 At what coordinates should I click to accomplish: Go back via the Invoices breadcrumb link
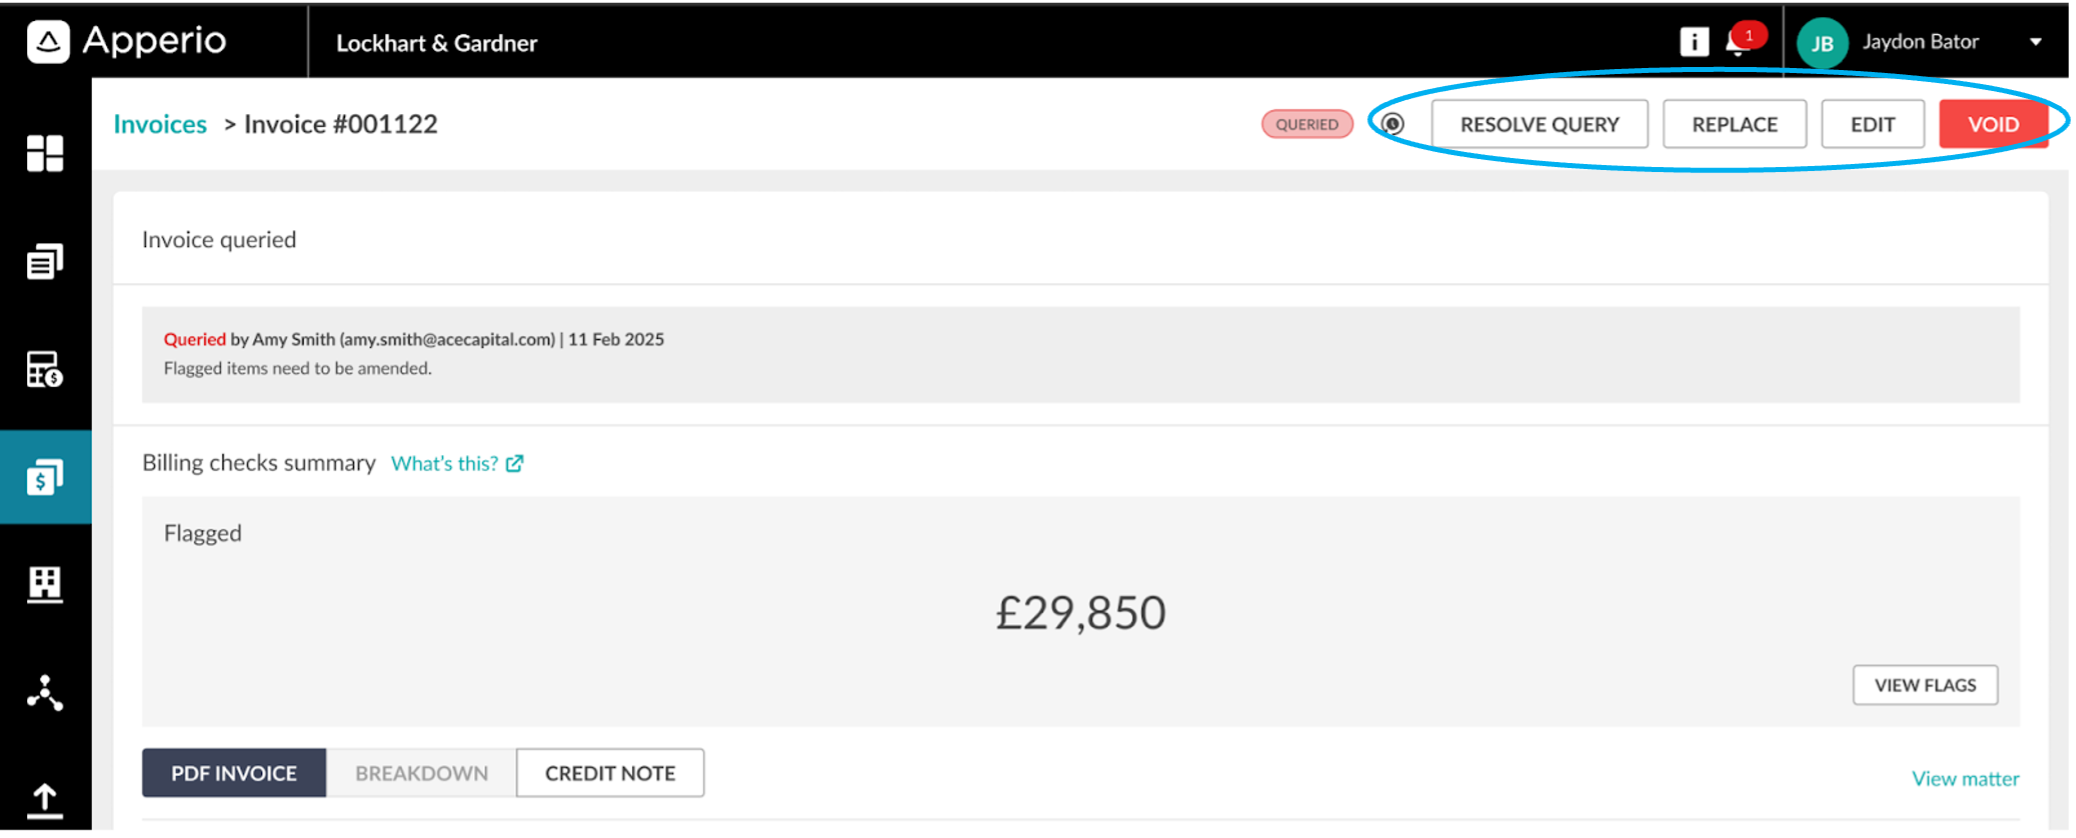pos(160,124)
